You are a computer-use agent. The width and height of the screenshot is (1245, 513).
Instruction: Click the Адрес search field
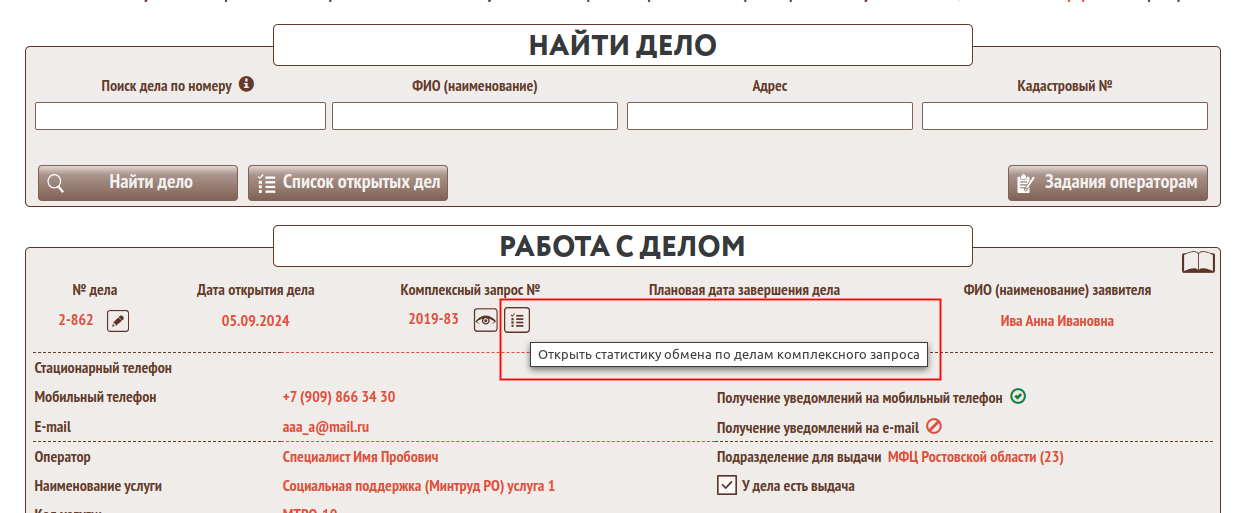coord(769,116)
